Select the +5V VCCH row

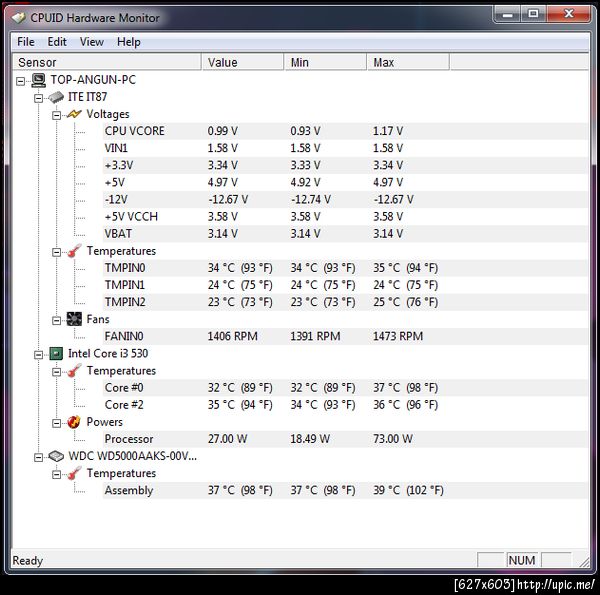click(346, 217)
